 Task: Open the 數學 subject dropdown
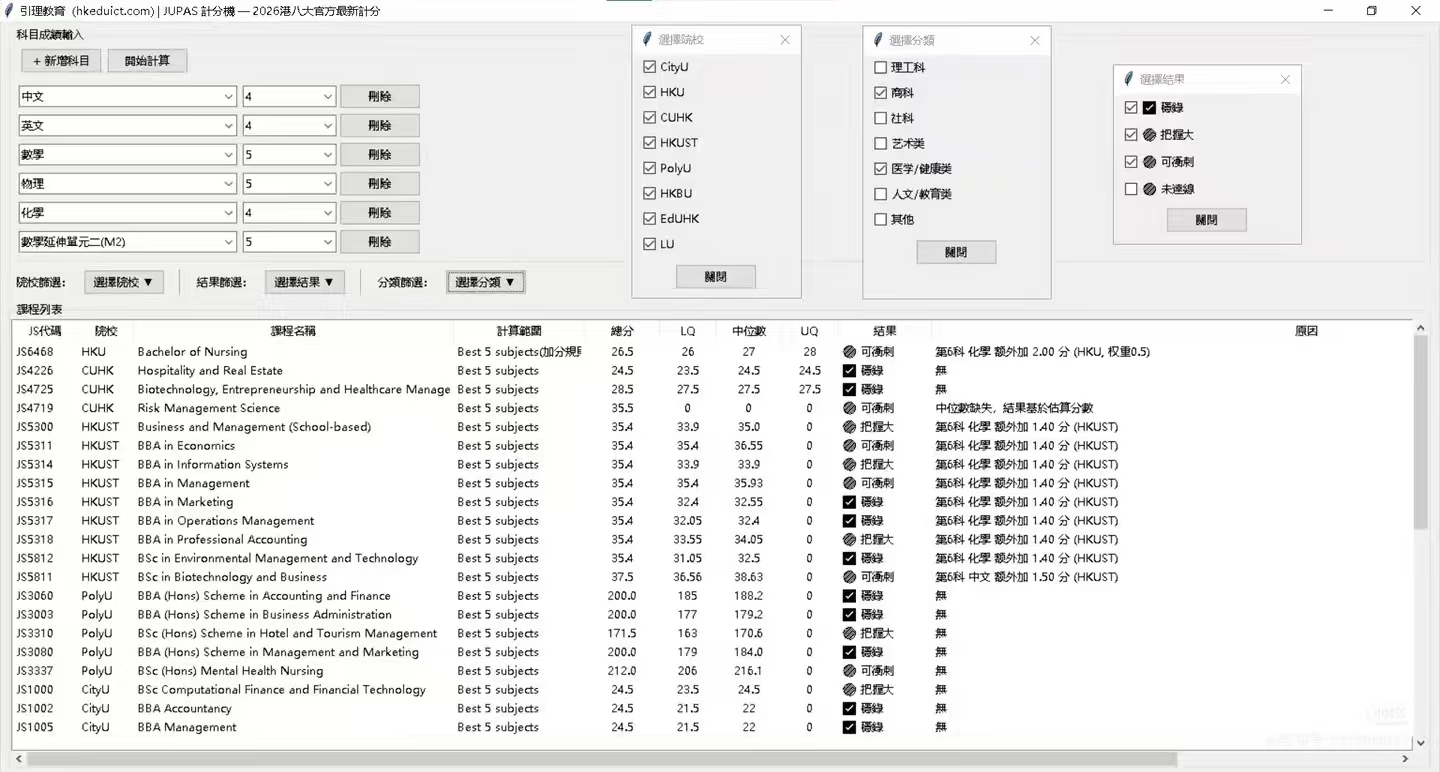227,155
